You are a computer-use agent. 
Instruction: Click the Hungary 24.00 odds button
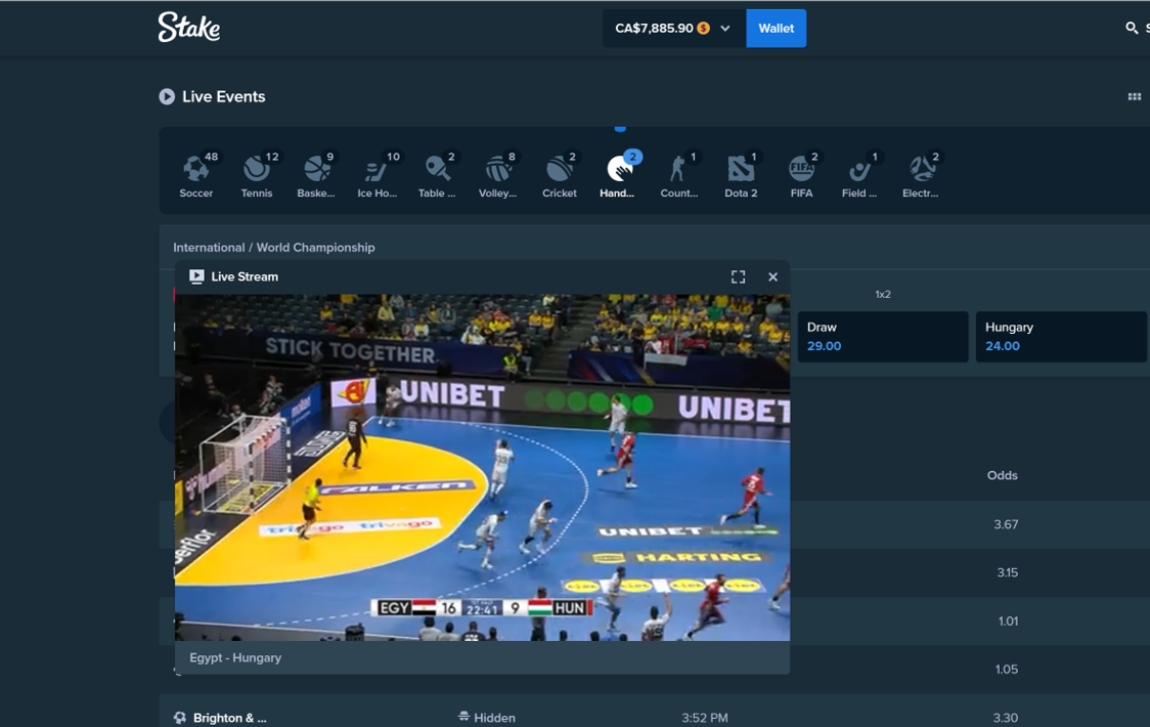pyautogui.click(x=1061, y=337)
